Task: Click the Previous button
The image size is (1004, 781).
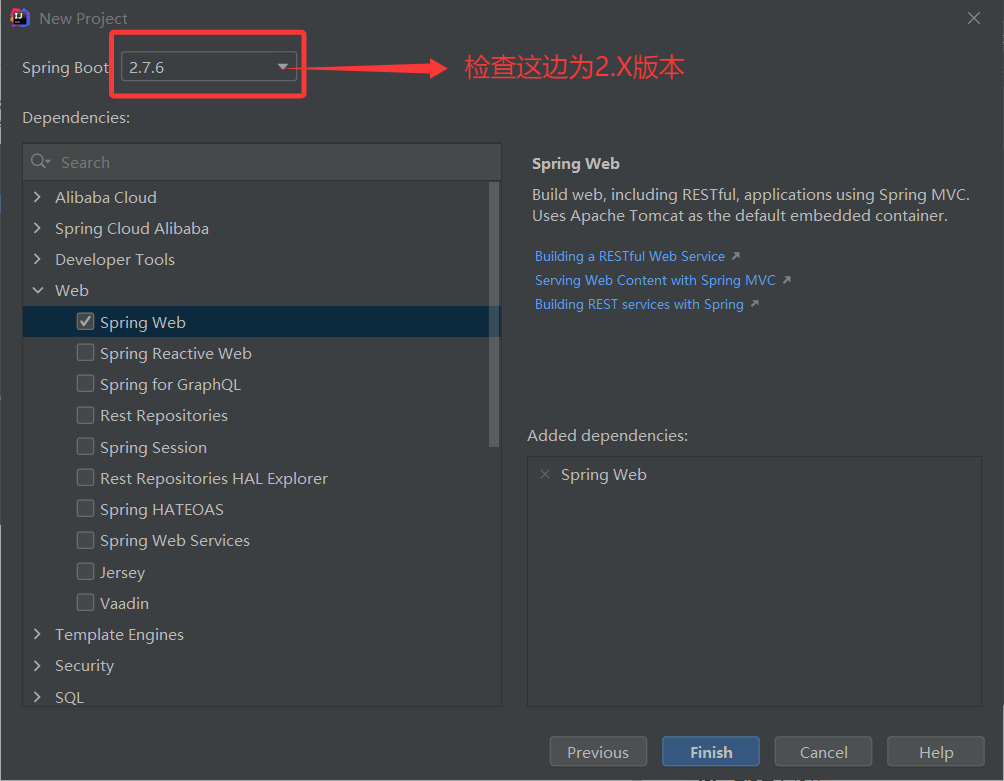Action: pyautogui.click(x=598, y=752)
